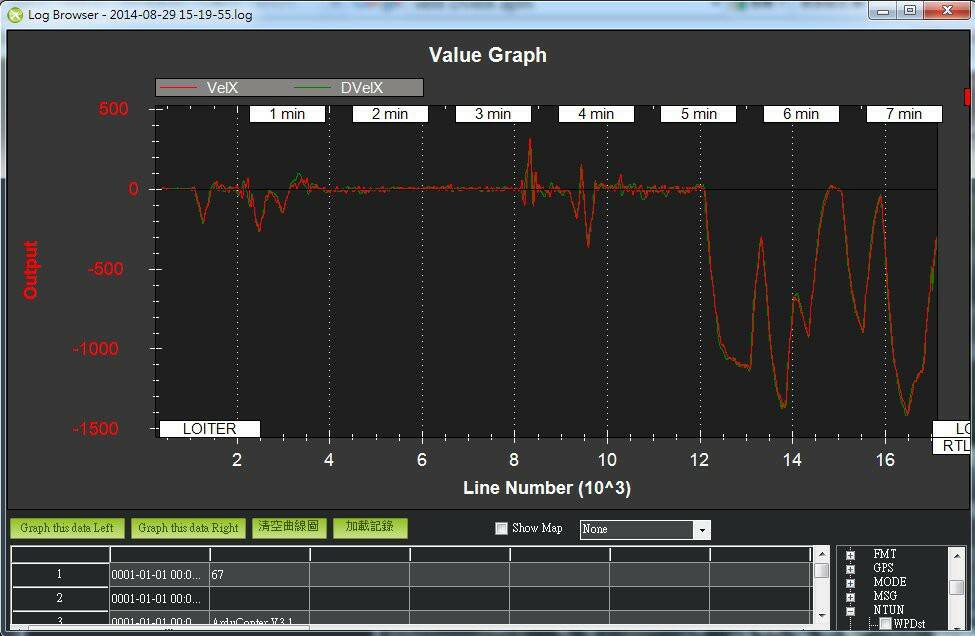Click tree panel scrollbar up arrow
This screenshot has height=636, width=975.
957,555
